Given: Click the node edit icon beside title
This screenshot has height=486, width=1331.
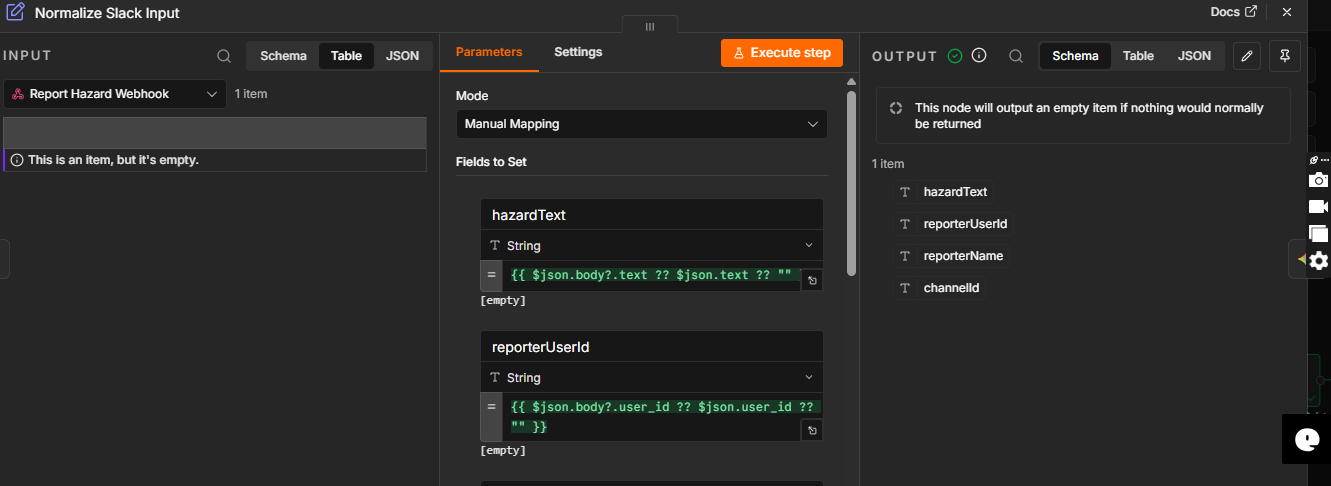Looking at the screenshot, I should coord(15,13).
